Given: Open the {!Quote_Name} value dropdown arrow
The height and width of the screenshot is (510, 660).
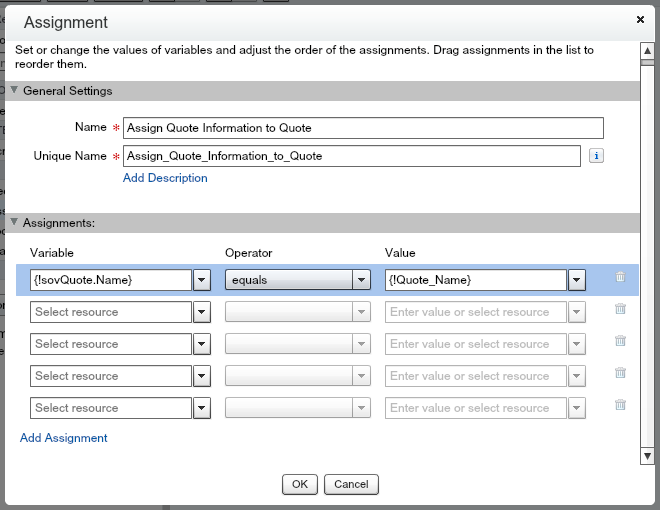Looking at the screenshot, I should (x=576, y=280).
